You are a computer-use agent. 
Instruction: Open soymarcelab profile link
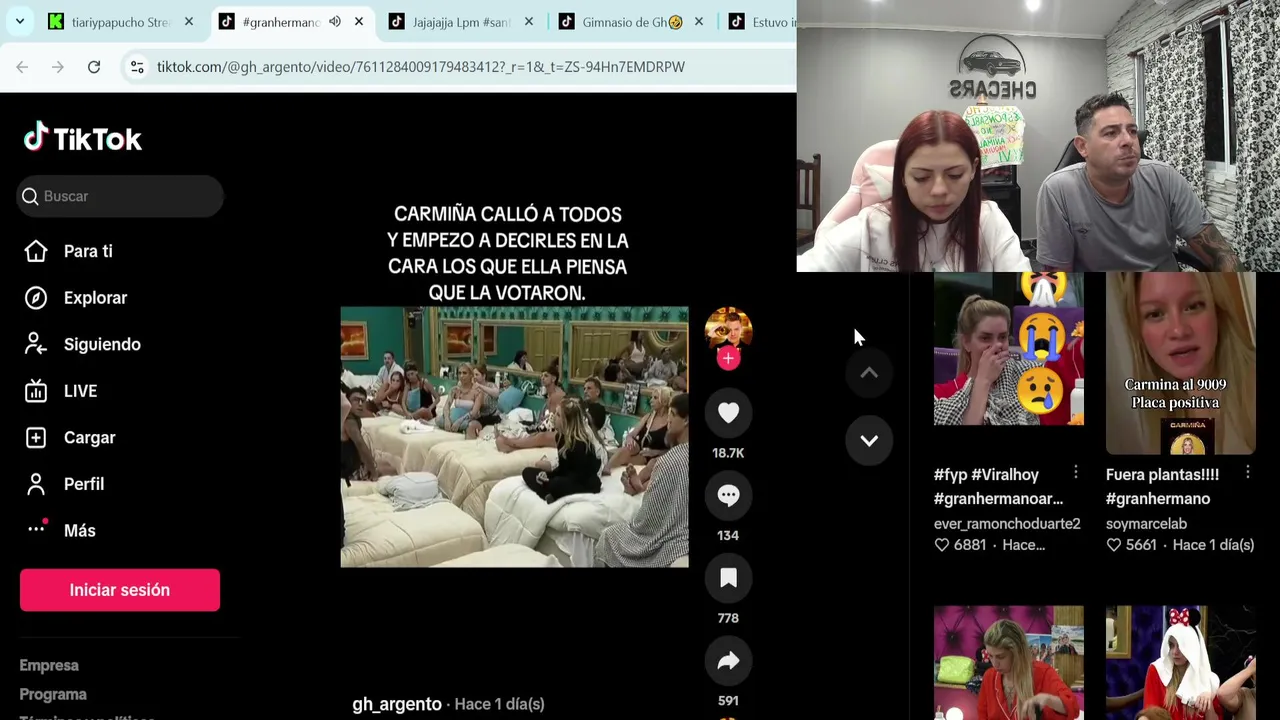[1146, 523]
